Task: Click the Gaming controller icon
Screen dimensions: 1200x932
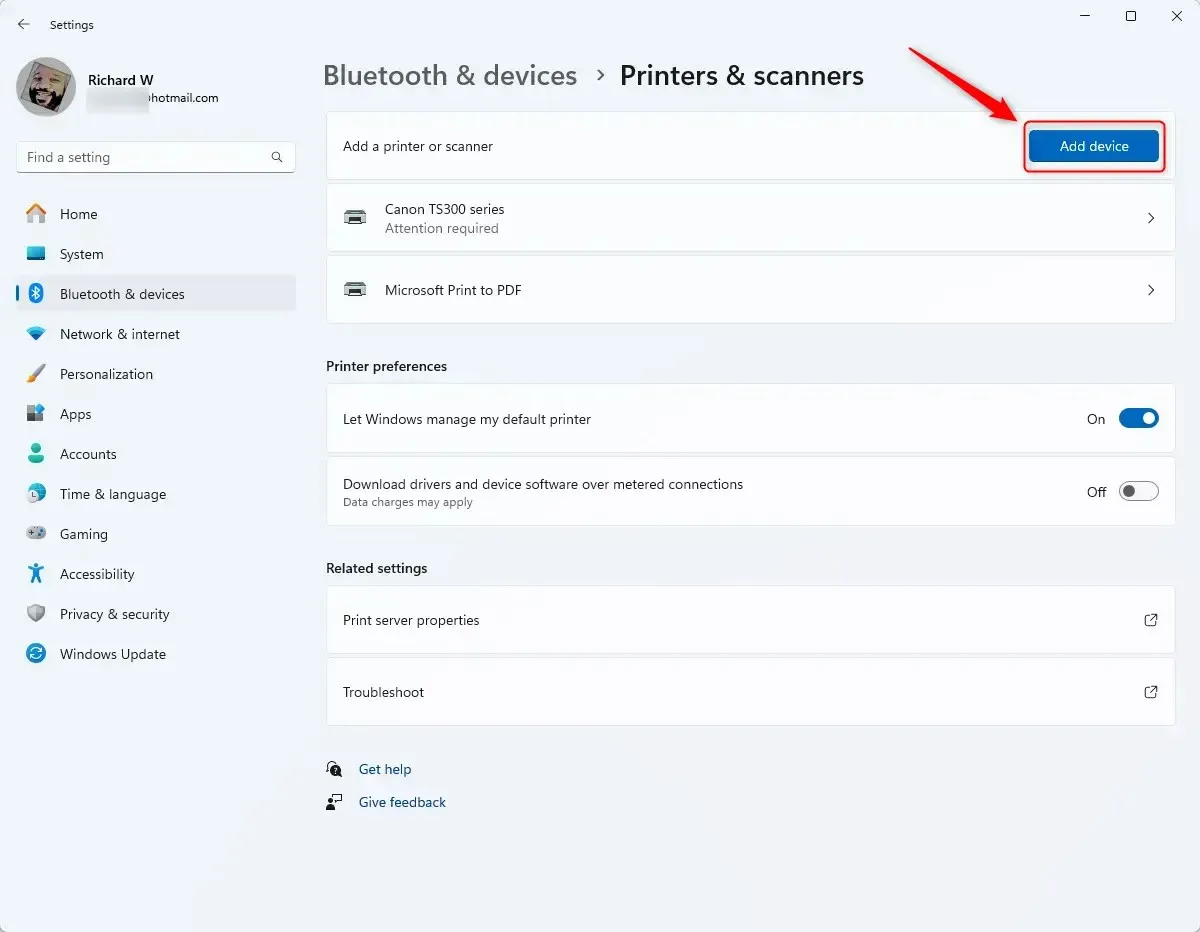Action: 36,534
